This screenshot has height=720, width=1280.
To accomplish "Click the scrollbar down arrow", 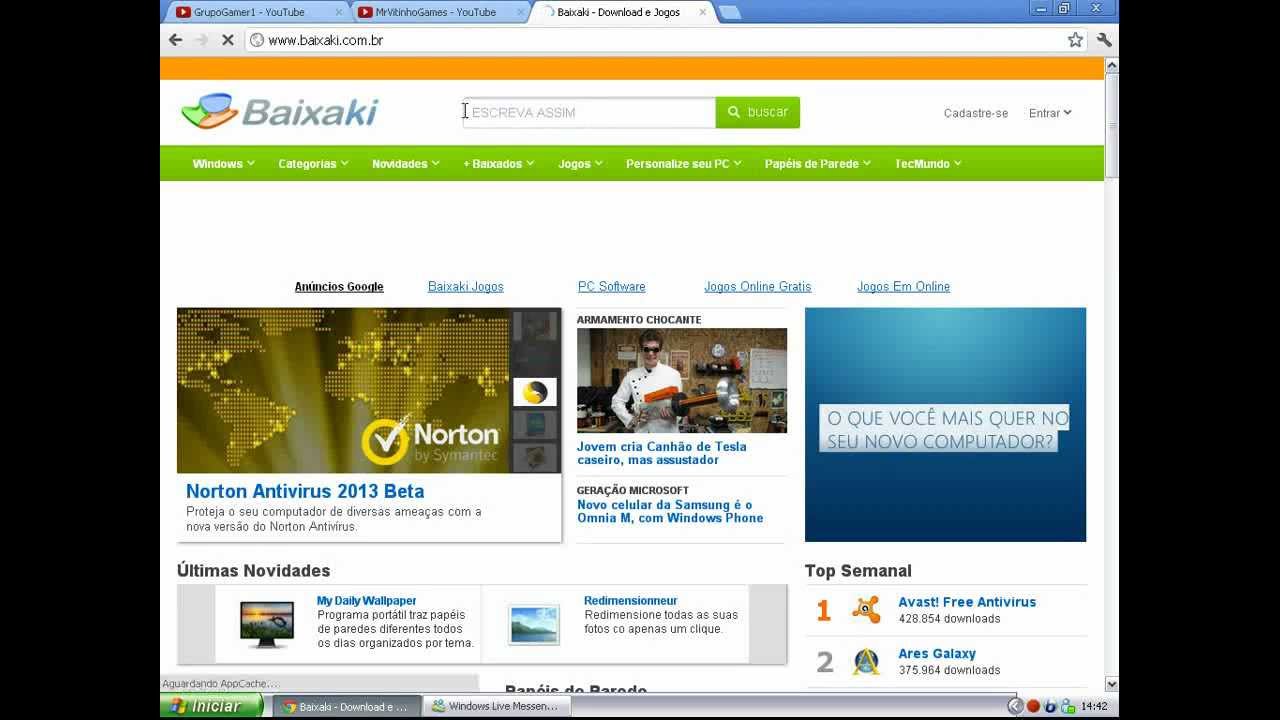I will 1111,684.
